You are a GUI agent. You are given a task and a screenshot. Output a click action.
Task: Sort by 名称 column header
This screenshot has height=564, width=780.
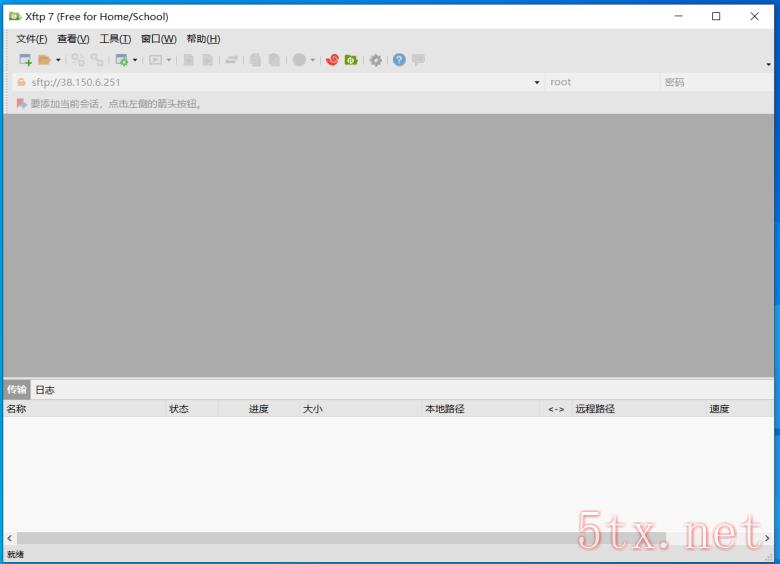coord(84,409)
